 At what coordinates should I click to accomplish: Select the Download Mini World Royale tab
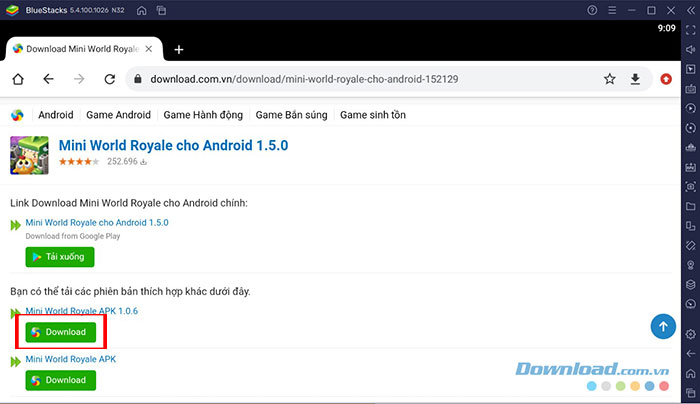coord(83,49)
